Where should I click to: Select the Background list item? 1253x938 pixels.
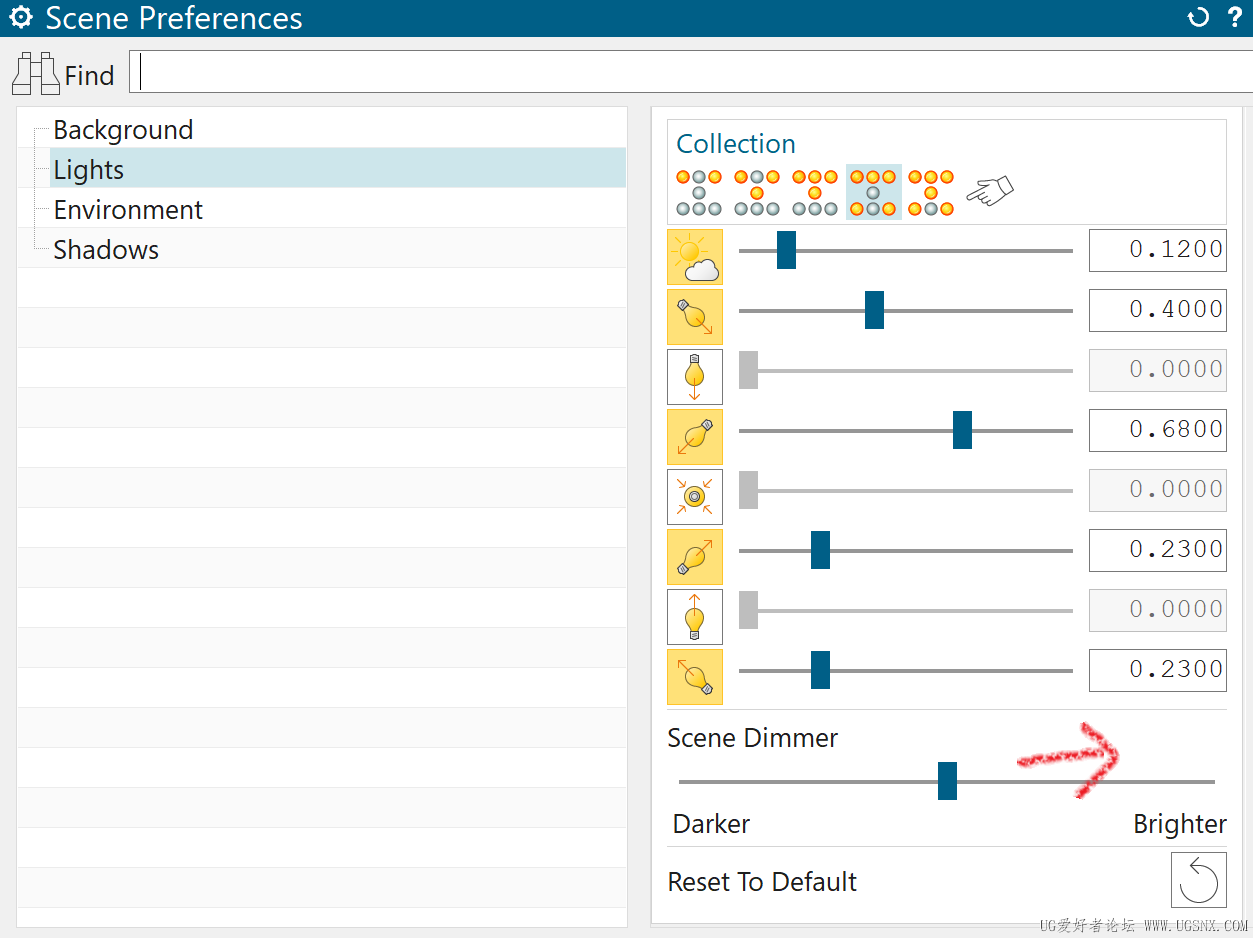point(123,129)
